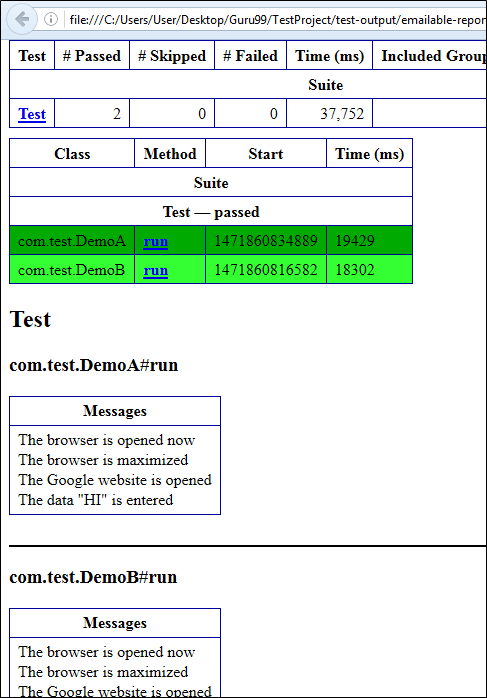Select the # Skipped column header
This screenshot has height=698, width=487.
[172, 56]
